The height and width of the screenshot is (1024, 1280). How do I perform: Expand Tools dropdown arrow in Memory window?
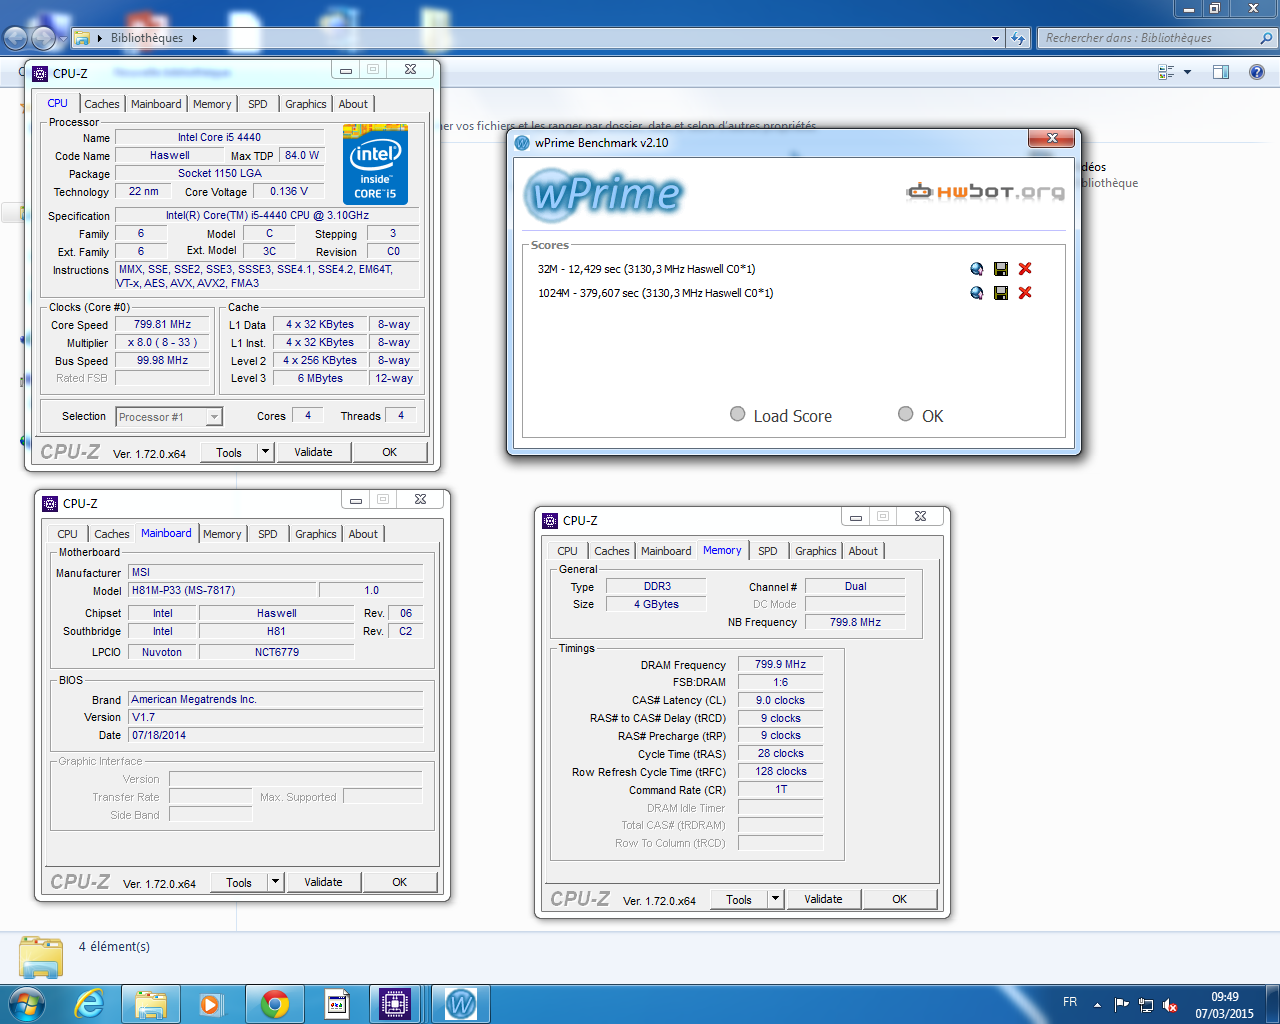(x=775, y=899)
